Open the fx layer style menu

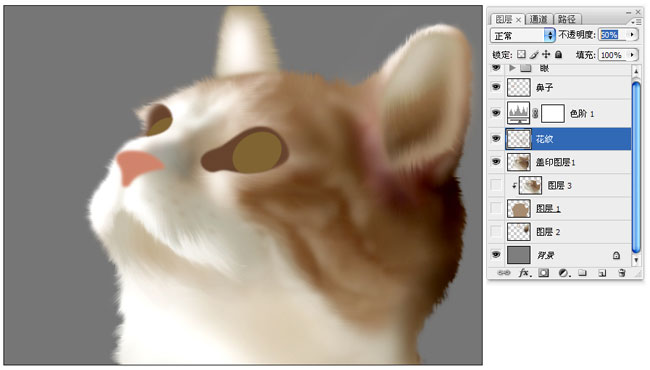[524, 273]
